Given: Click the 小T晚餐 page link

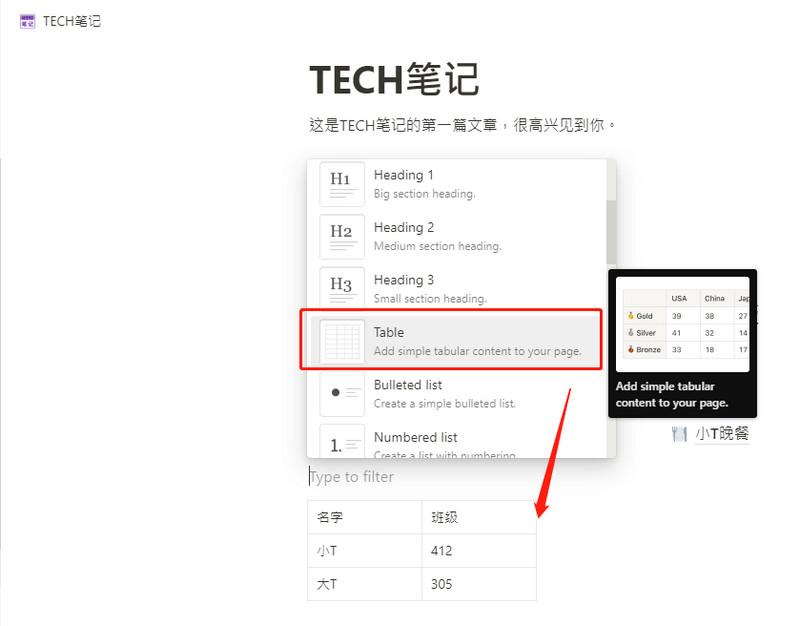Looking at the screenshot, I should [x=722, y=434].
